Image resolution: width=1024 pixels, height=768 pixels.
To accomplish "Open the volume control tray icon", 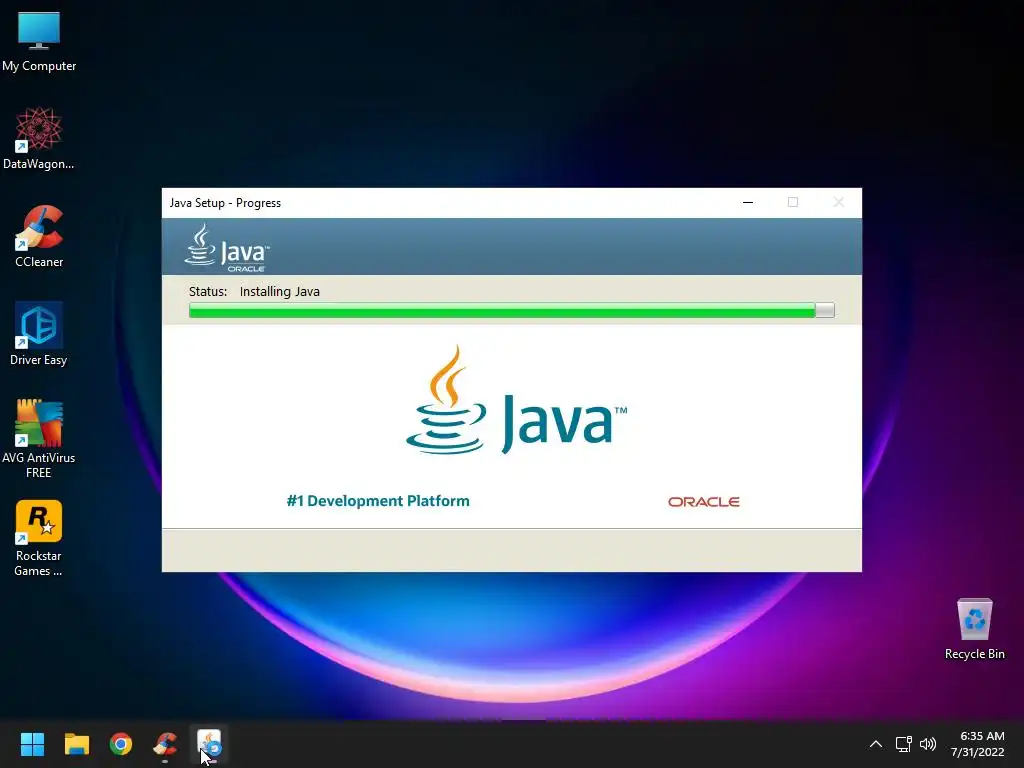I will pyautogui.click(x=927, y=744).
